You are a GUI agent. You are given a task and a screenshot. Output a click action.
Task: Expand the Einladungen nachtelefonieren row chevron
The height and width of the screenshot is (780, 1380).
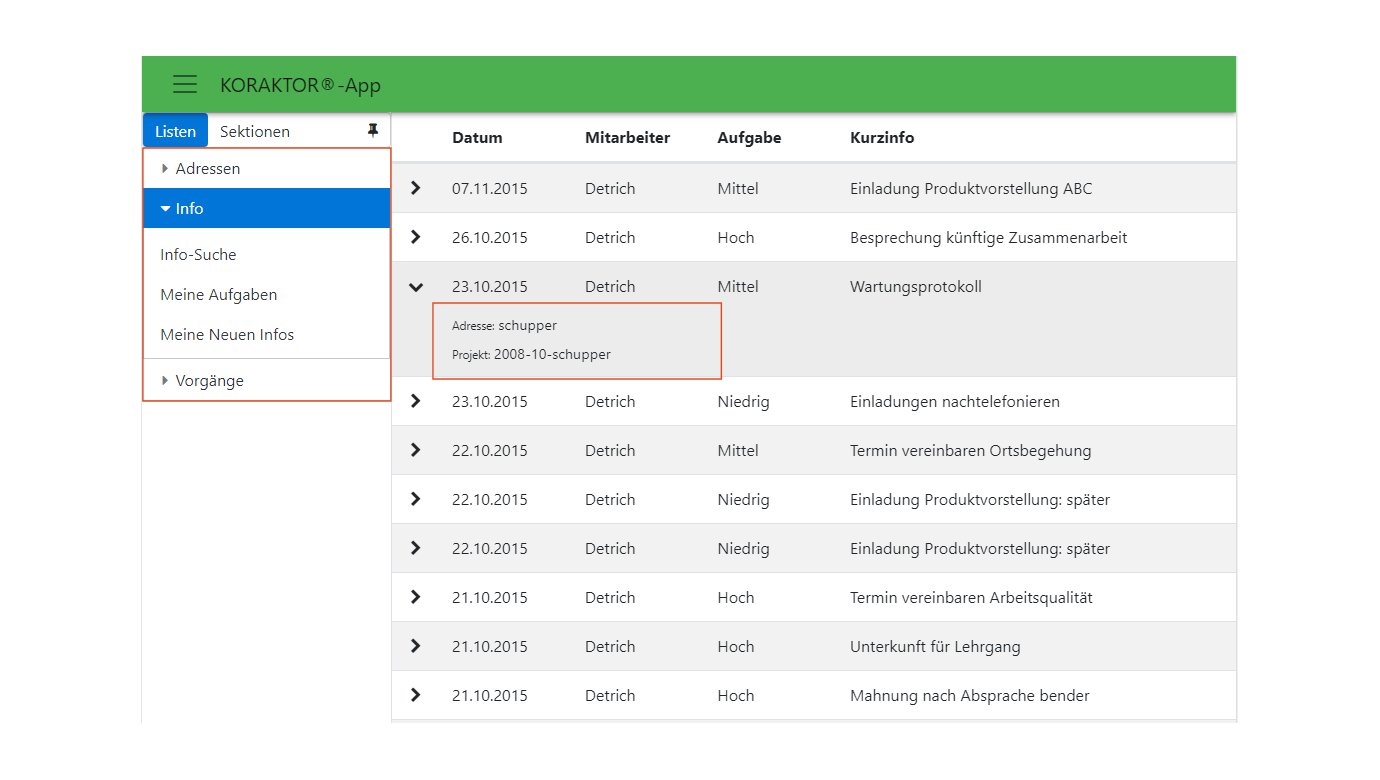tap(416, 401)
